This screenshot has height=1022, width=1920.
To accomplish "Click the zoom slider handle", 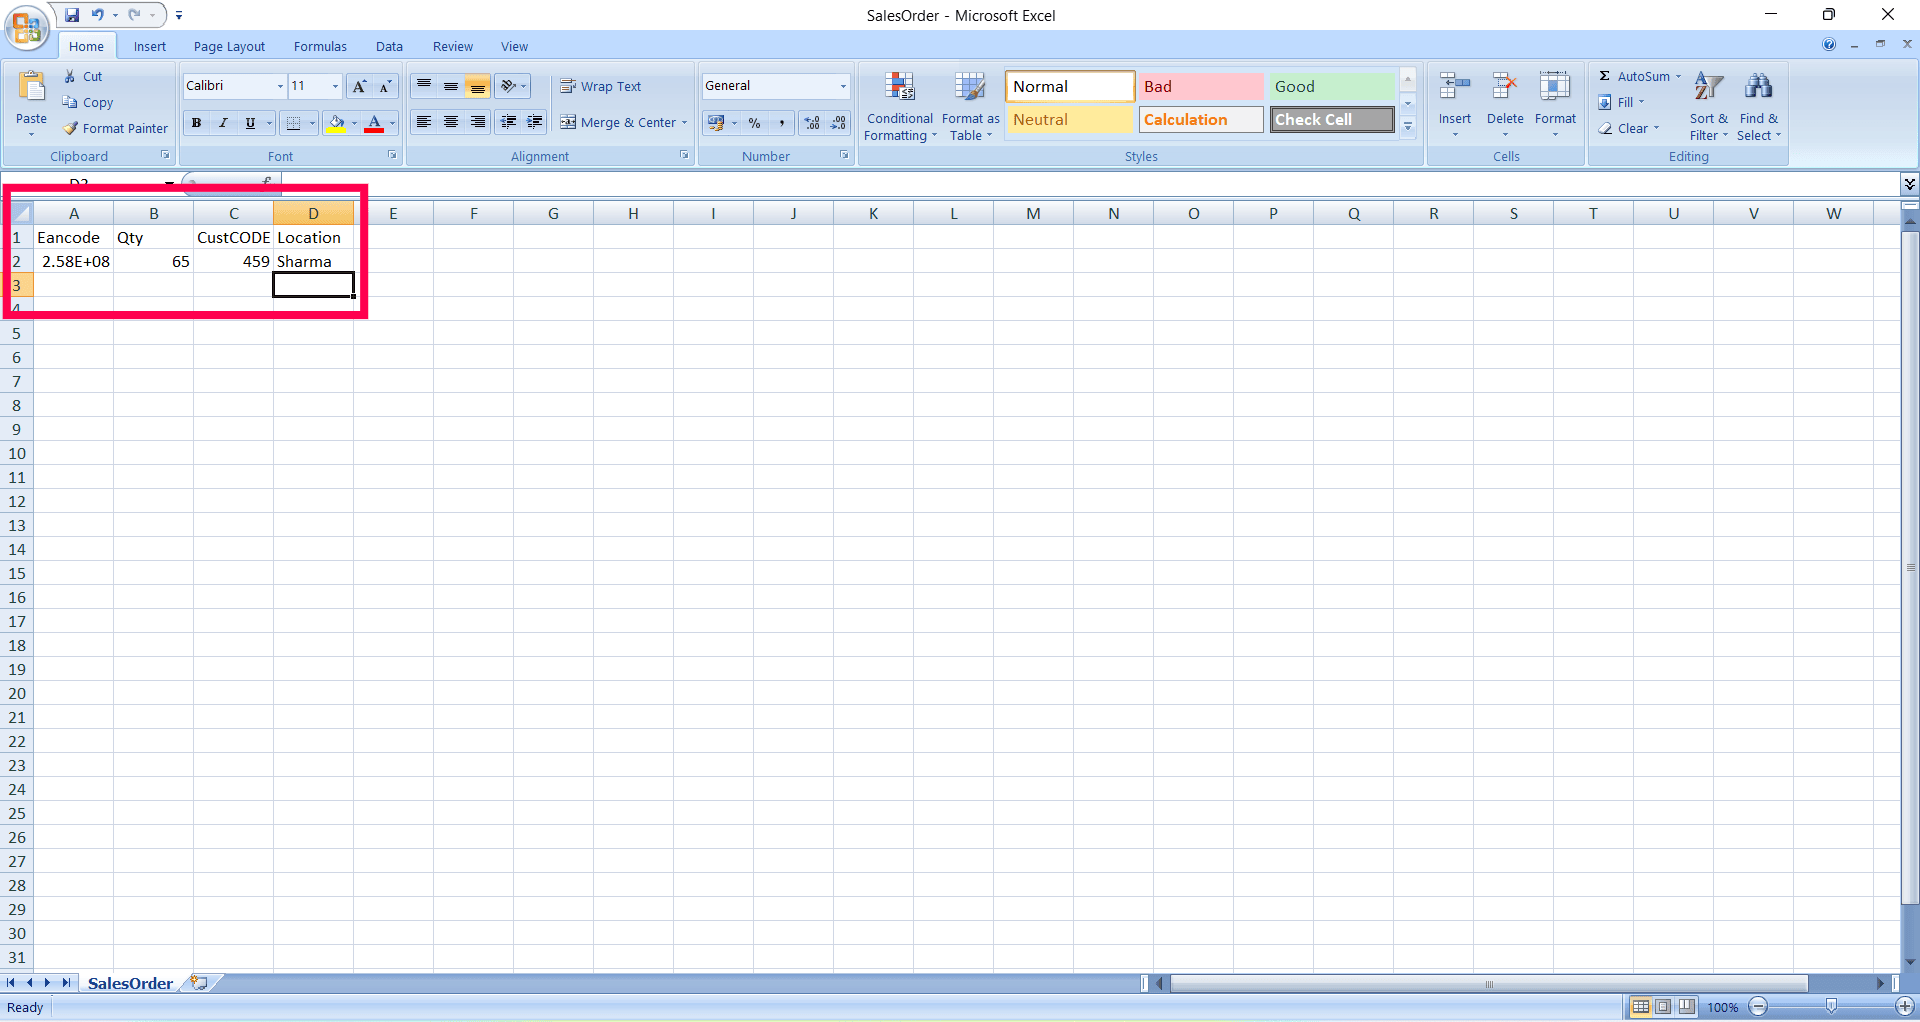I will 1831,1006.
